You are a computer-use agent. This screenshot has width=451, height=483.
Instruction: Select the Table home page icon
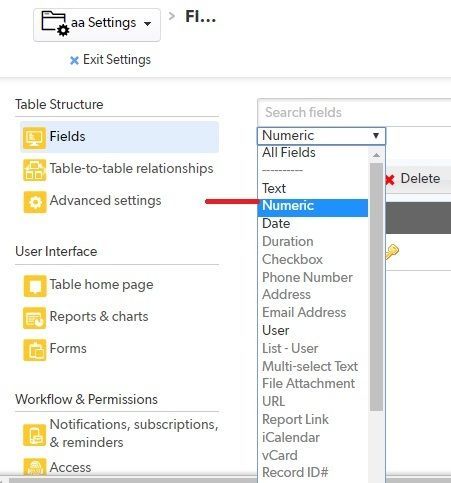click(x=35, y=286)
